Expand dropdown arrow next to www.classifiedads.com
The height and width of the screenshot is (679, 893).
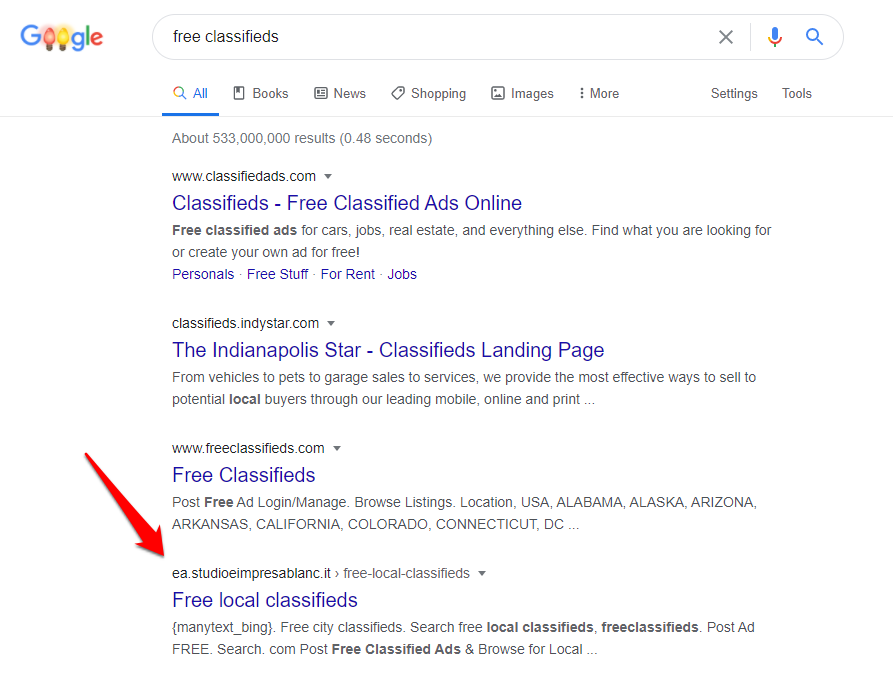pos(328,177)
